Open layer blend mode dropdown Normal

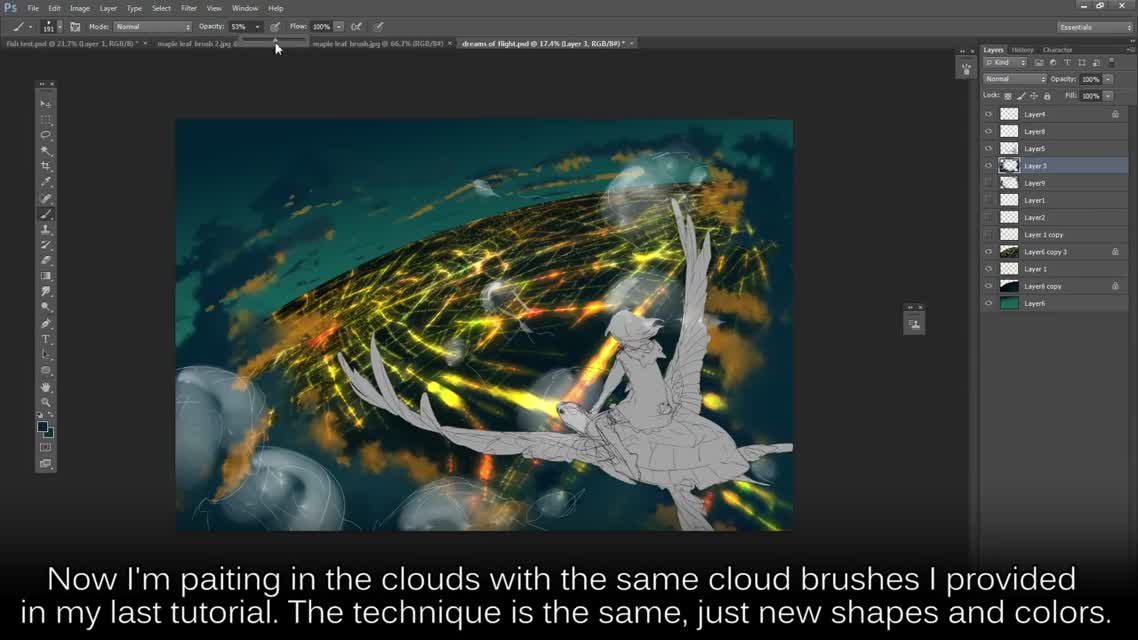[x=1015, y=79]
